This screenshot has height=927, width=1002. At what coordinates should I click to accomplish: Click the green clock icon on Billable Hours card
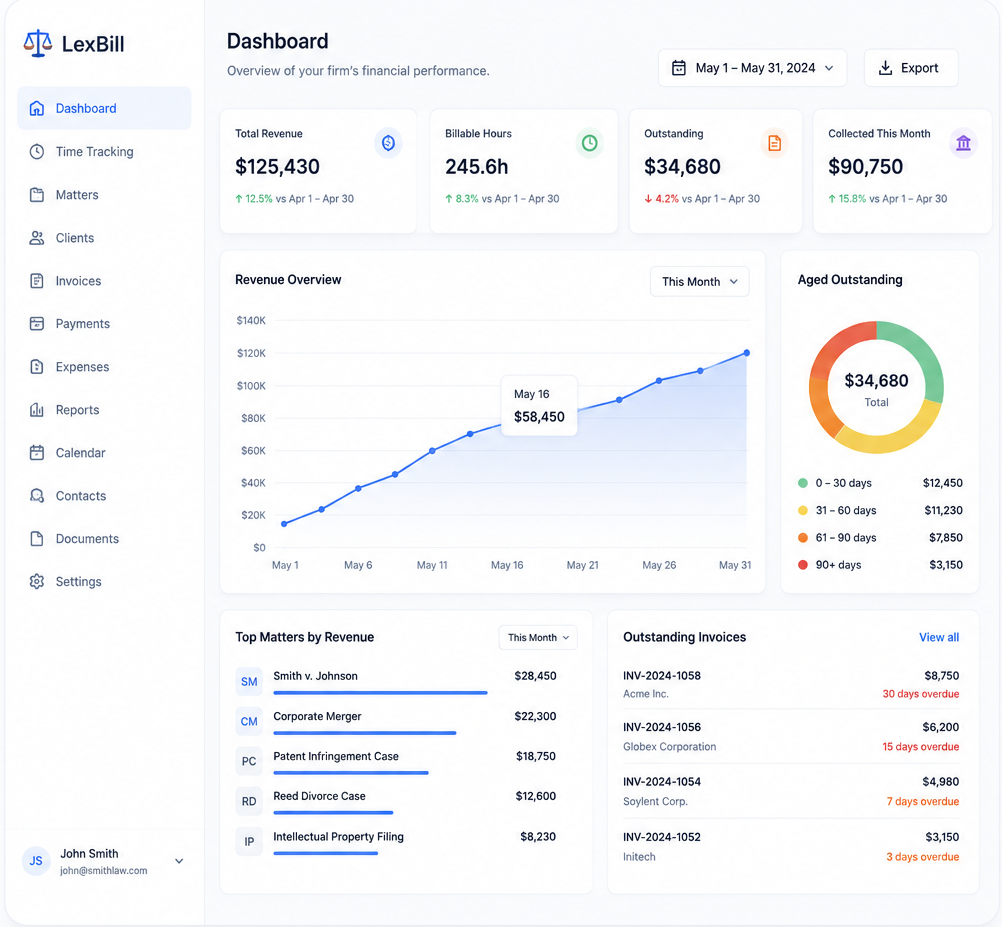pyautogui.click(x=589, y=142)
